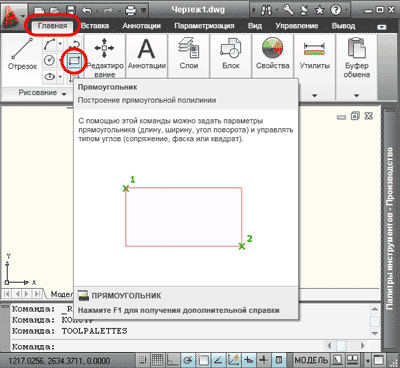Open the Аннотации ribbon tab
400x368 pixels.
click(142, 26)
